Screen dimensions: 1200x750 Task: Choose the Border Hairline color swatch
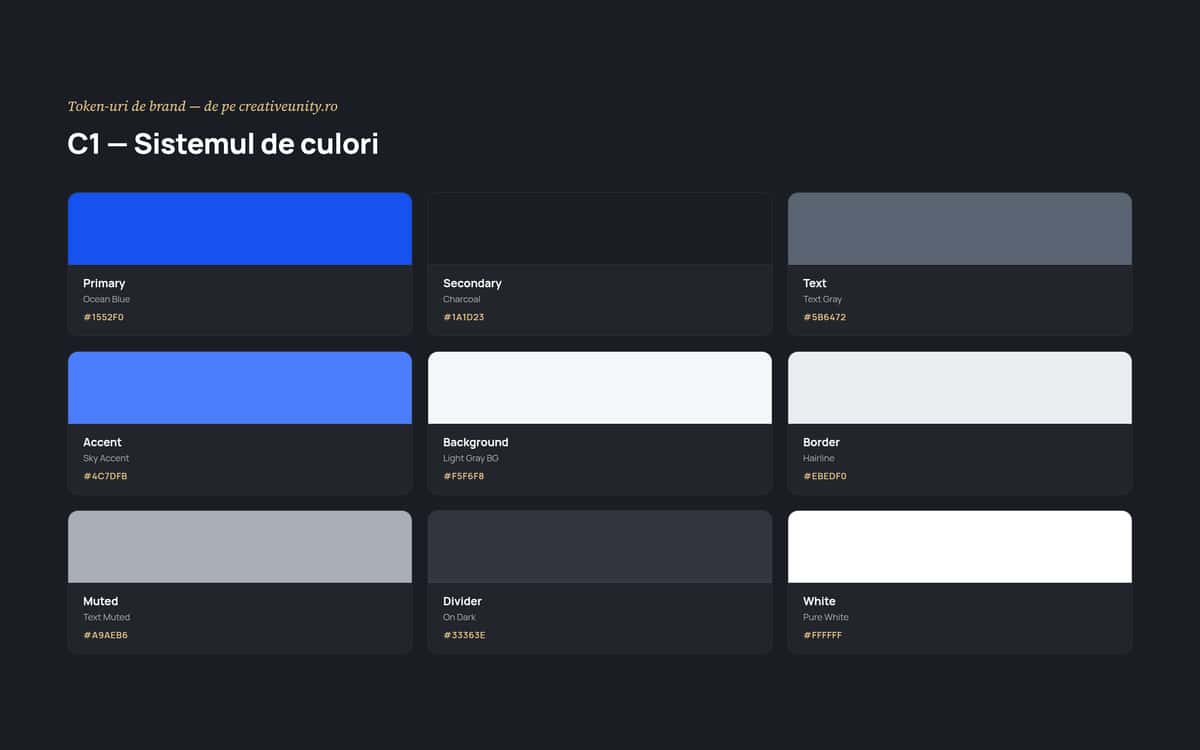point(960,388)
